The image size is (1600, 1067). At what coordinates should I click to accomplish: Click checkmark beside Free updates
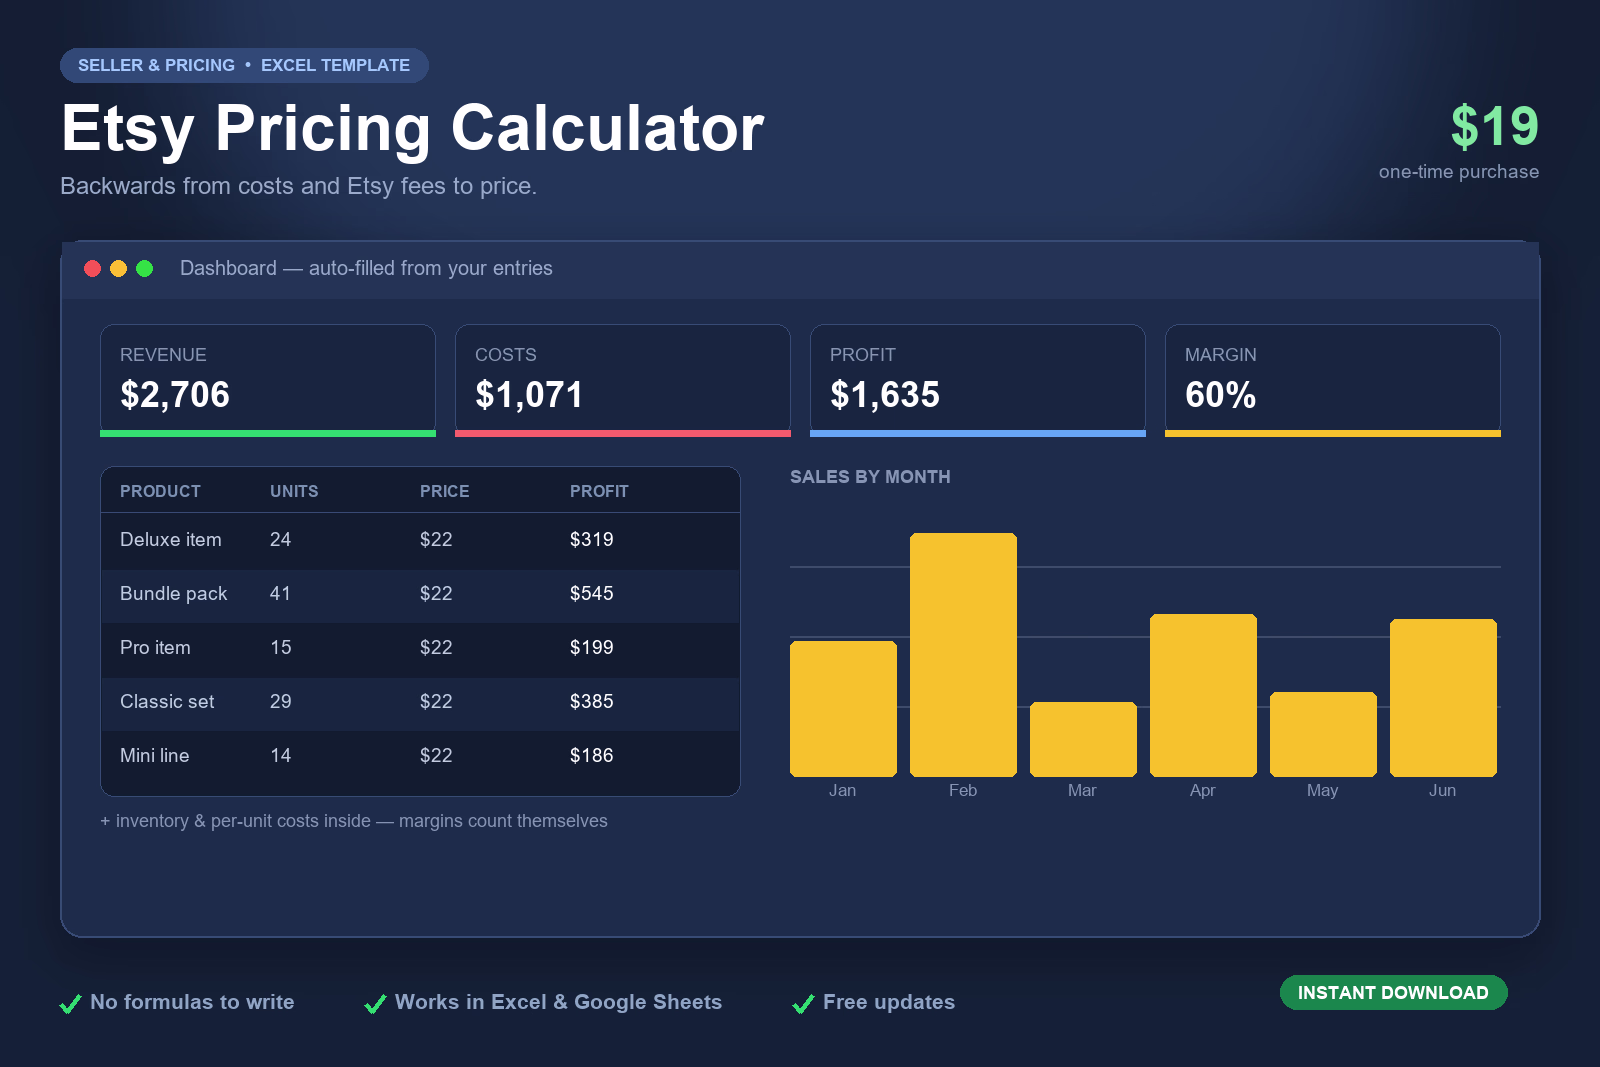coord(803,1003)
